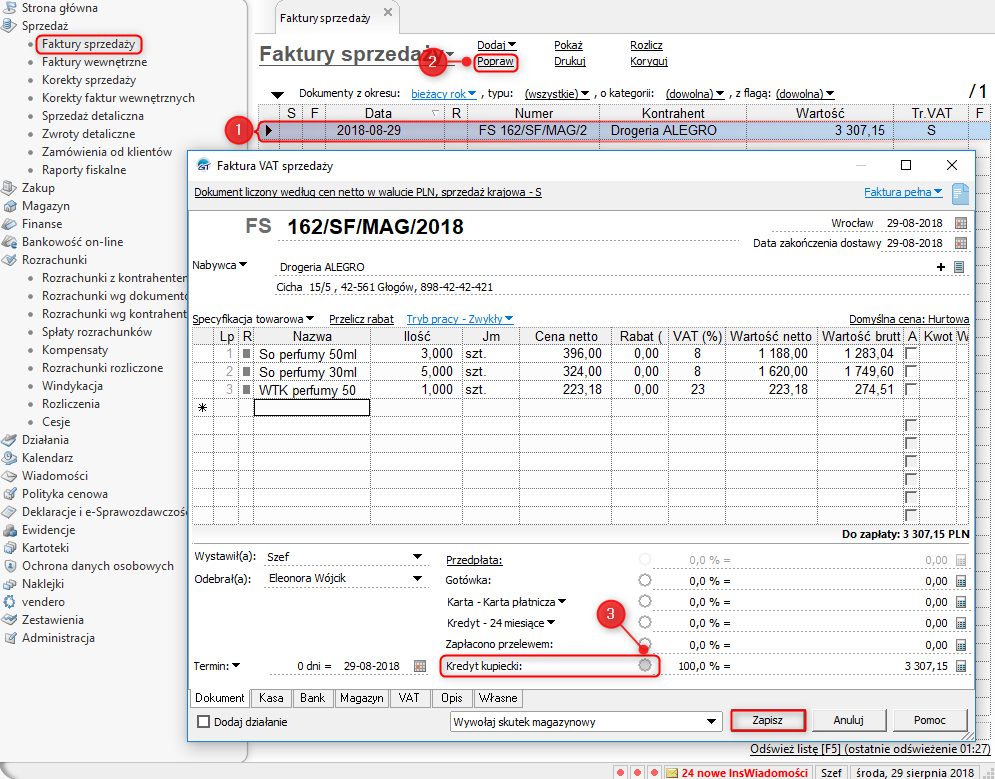This screenshot has height=779, width=995.
Task: Open Faktury wewnętrzne in the sidebar tree
Action: click(94, 62)
